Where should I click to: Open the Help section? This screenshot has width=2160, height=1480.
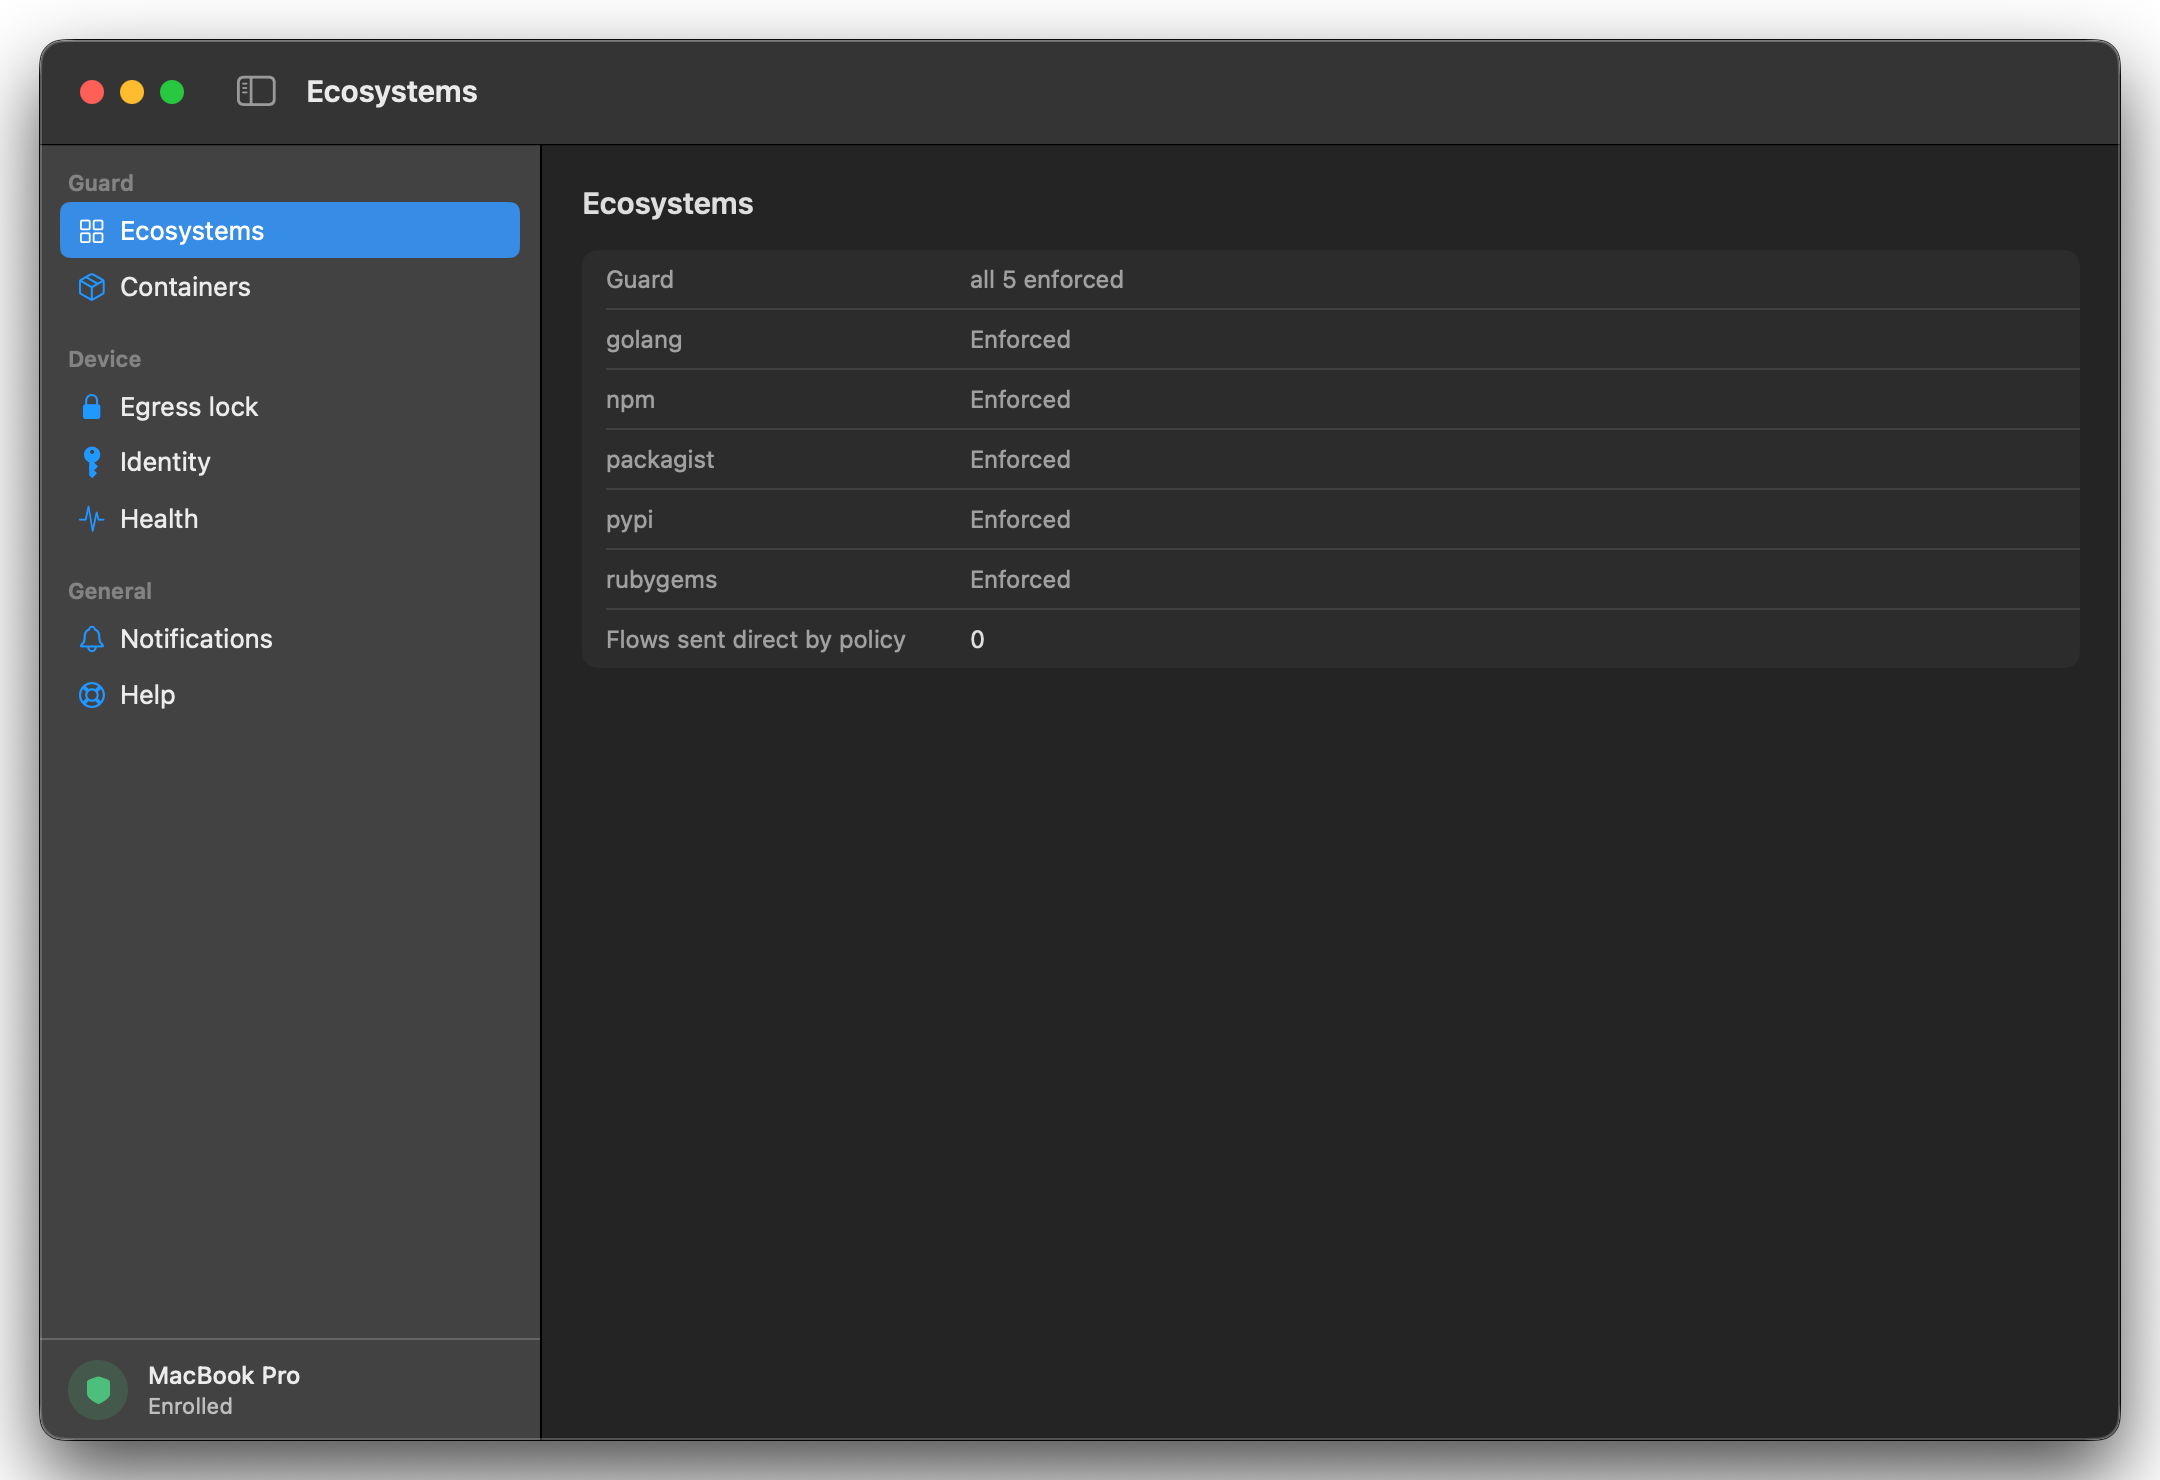(290, 695)
